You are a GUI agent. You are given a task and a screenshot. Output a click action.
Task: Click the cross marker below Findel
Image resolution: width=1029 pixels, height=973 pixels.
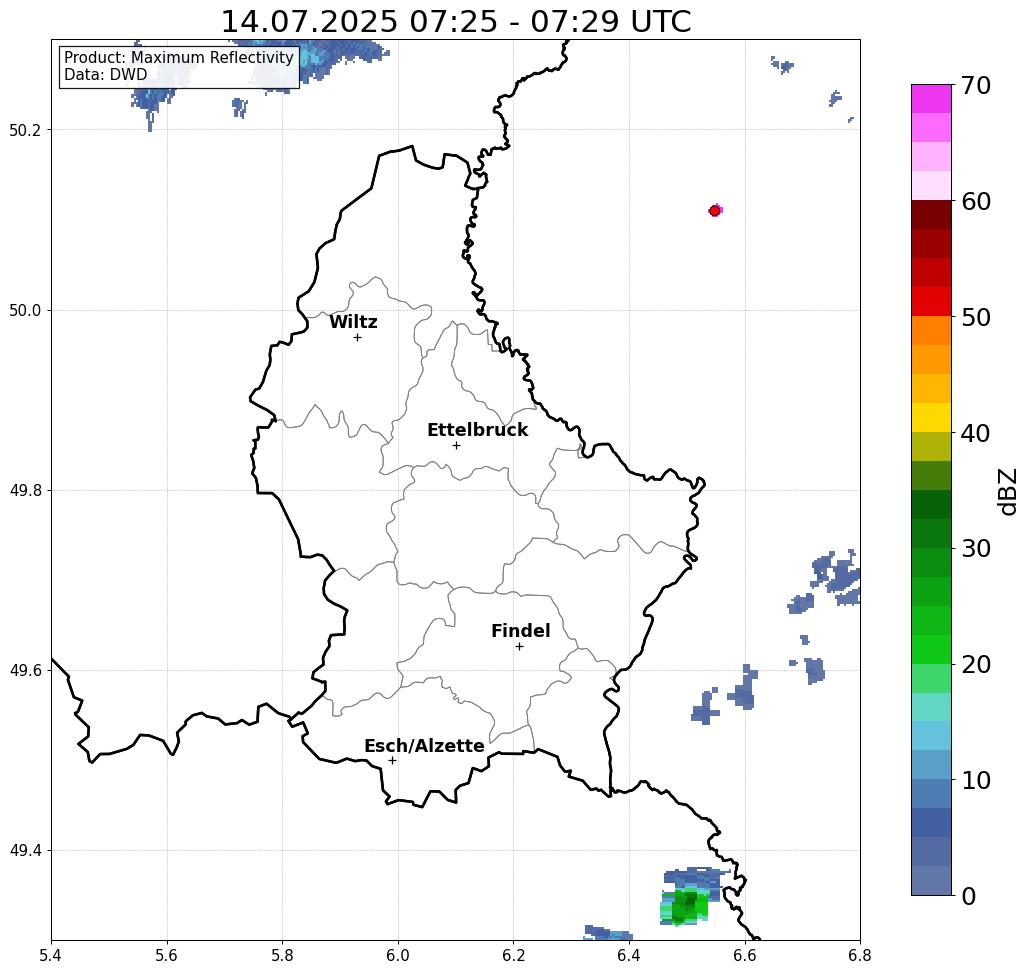pos(519,647)
